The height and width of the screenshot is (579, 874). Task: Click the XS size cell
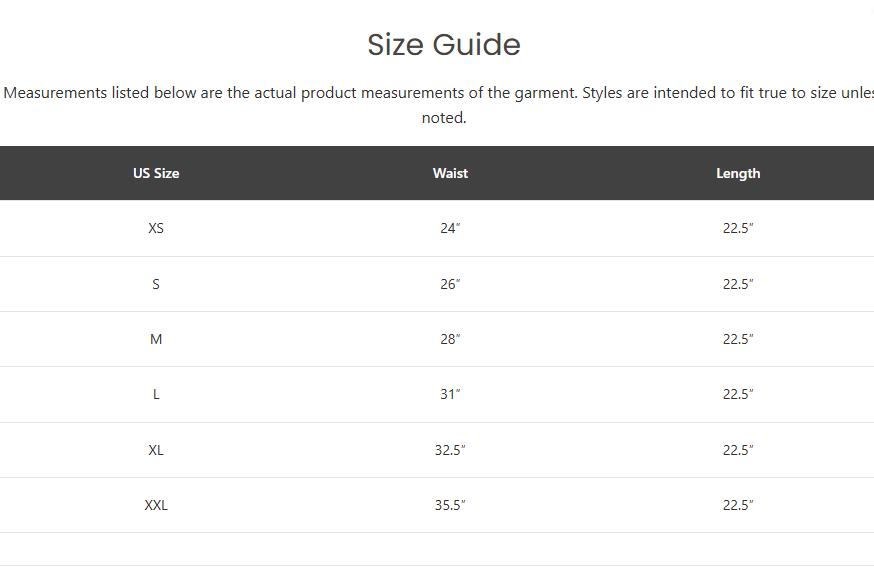156,228
